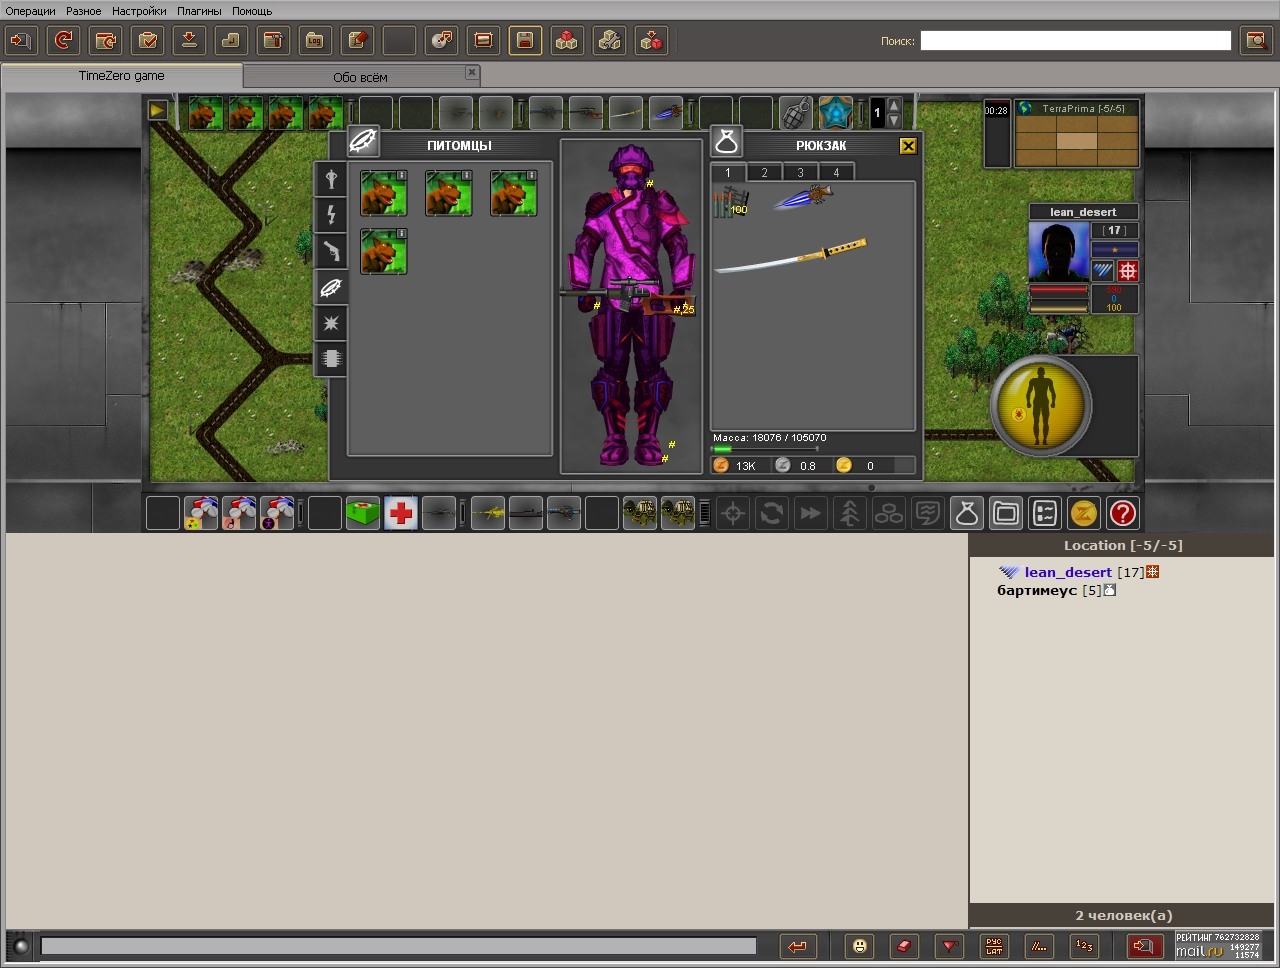Click lean_desert in location player list
1280x968 pixels.
(1068, 572)
